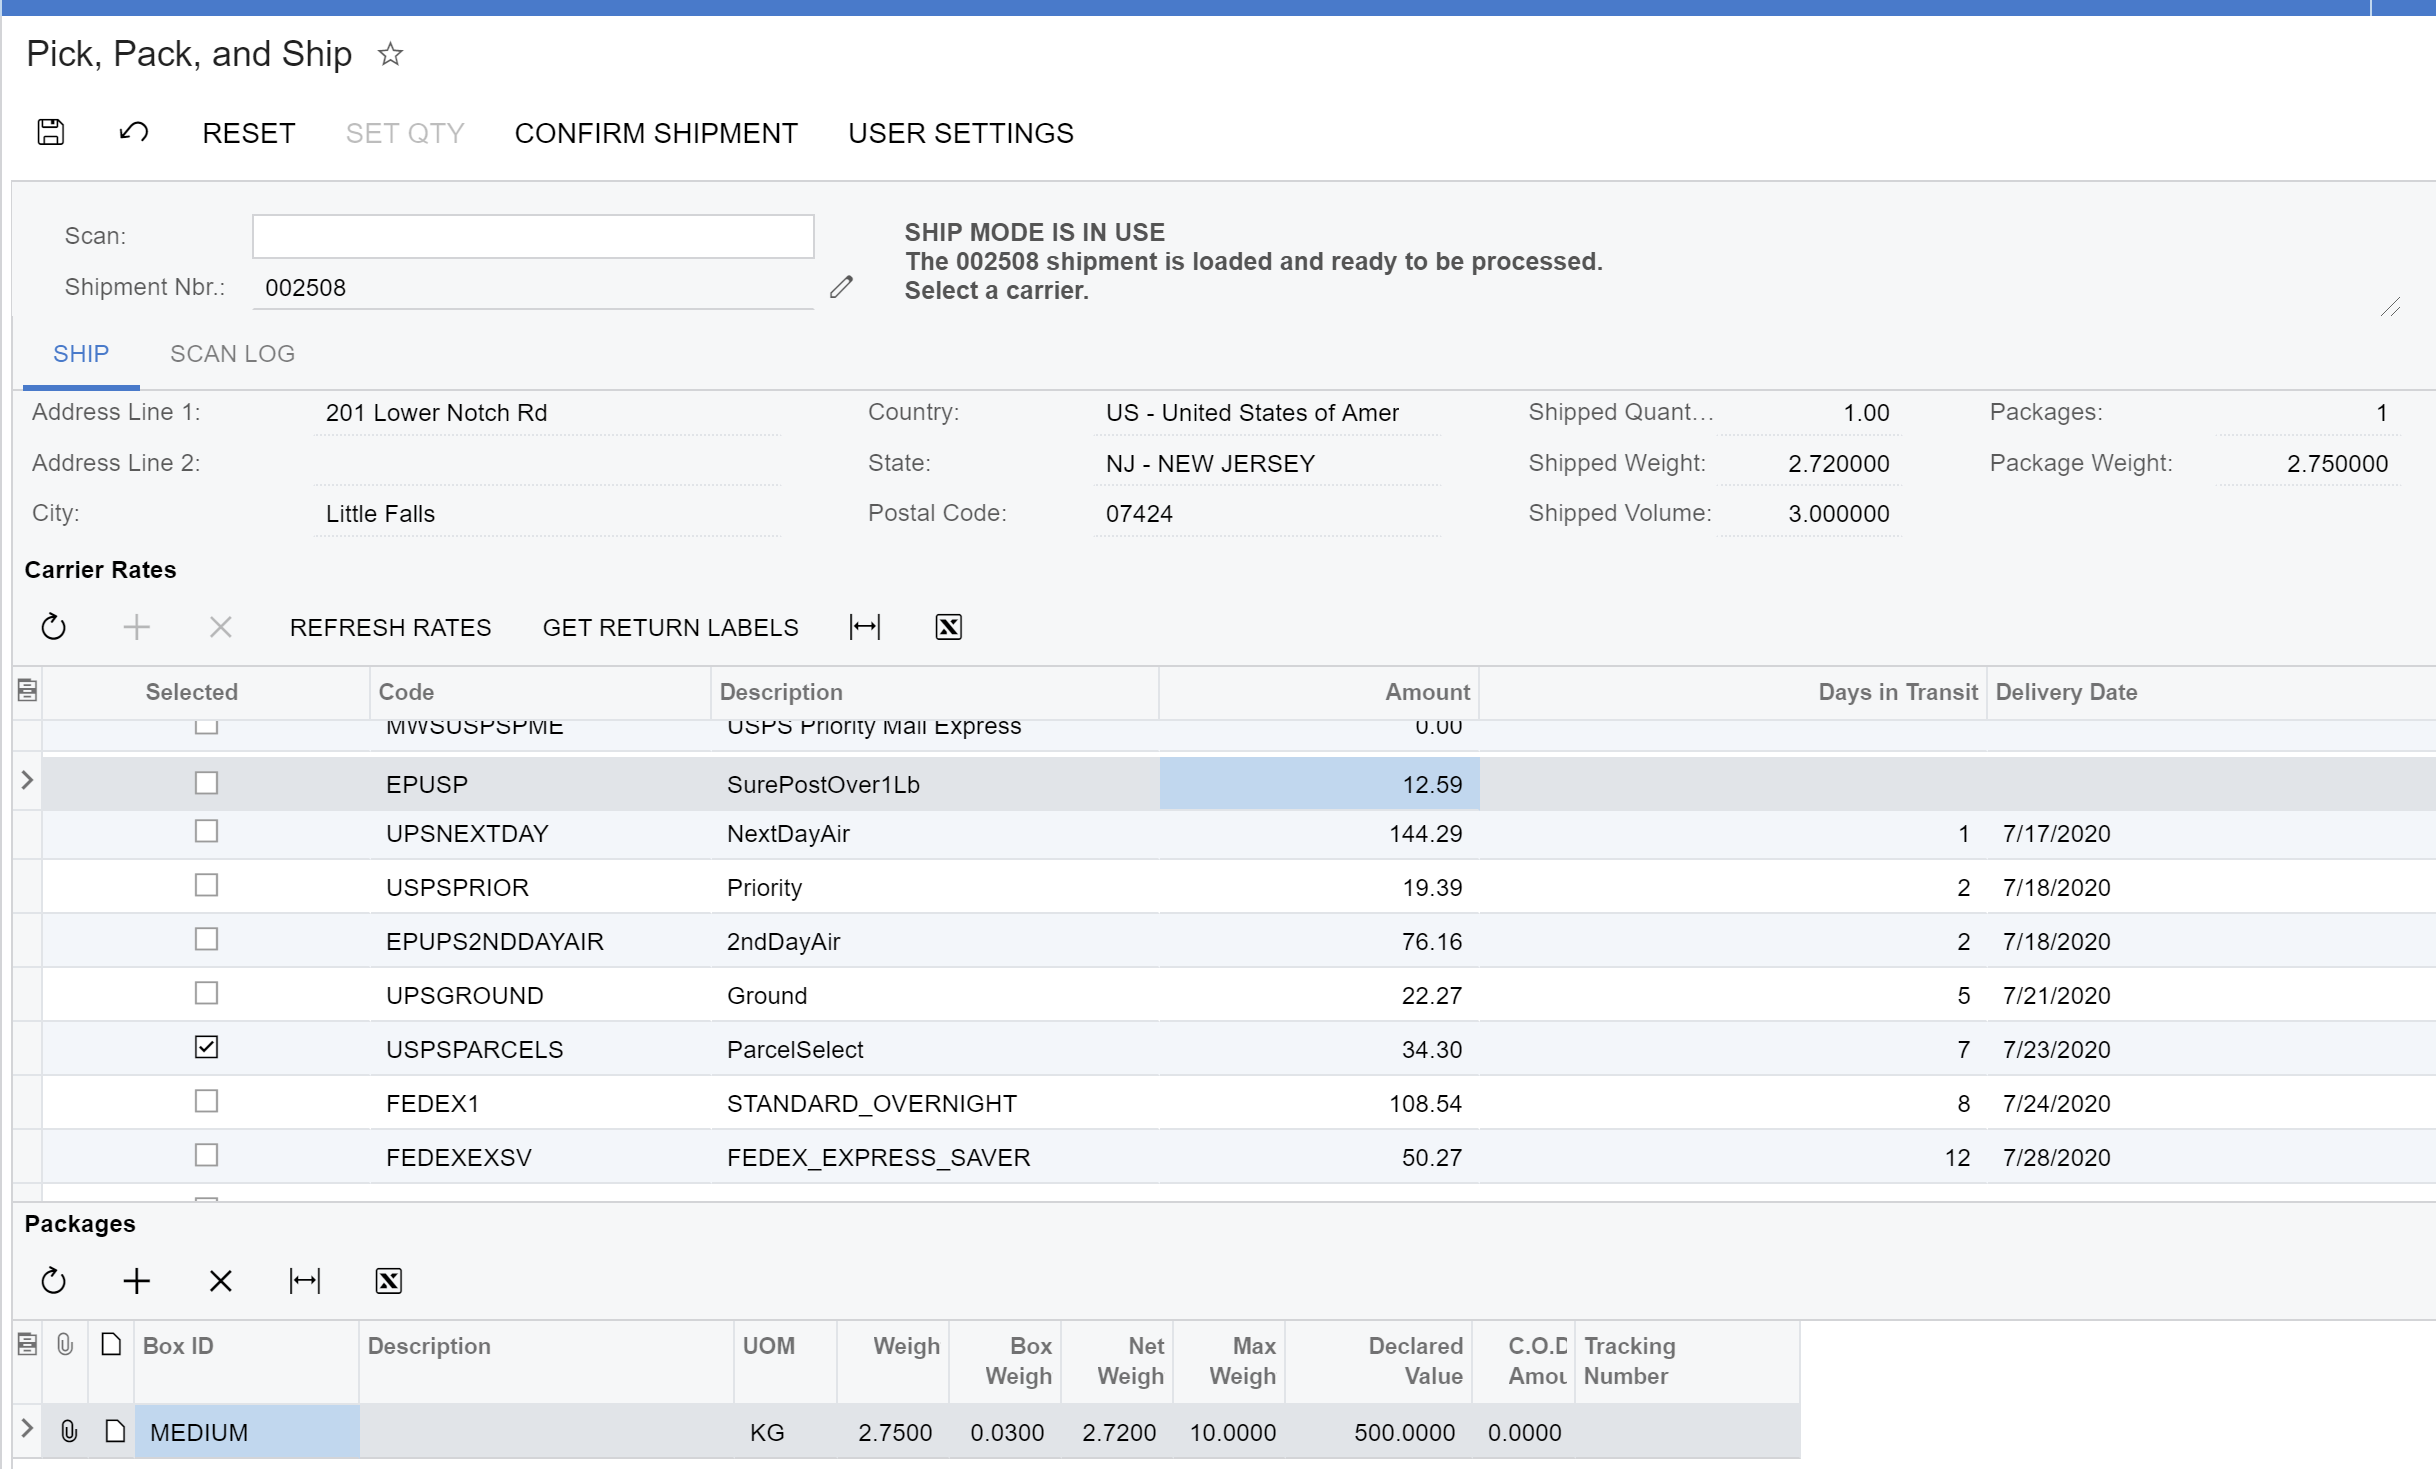Screen dimensions: 2436x1469
Task: Click the REFRESH RATES button
Action: 392,627
